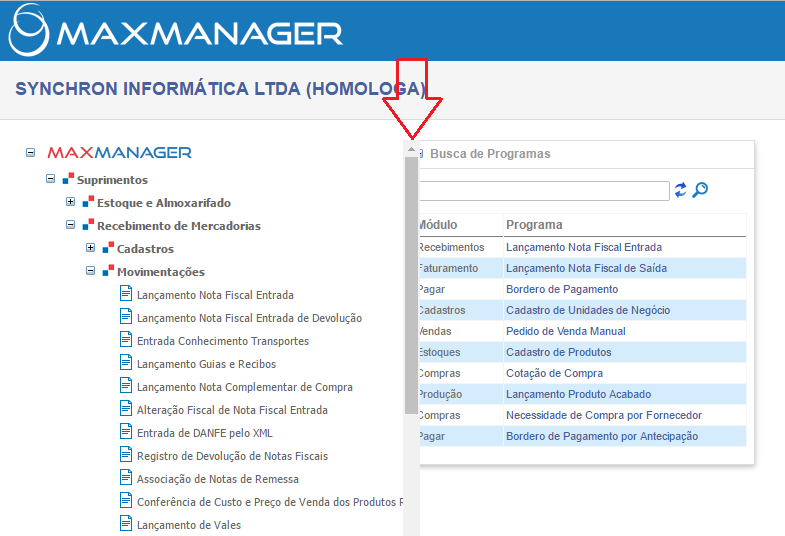
Task: Collapse the MaxManager root tree node
Action: click(x=31, y=152)
